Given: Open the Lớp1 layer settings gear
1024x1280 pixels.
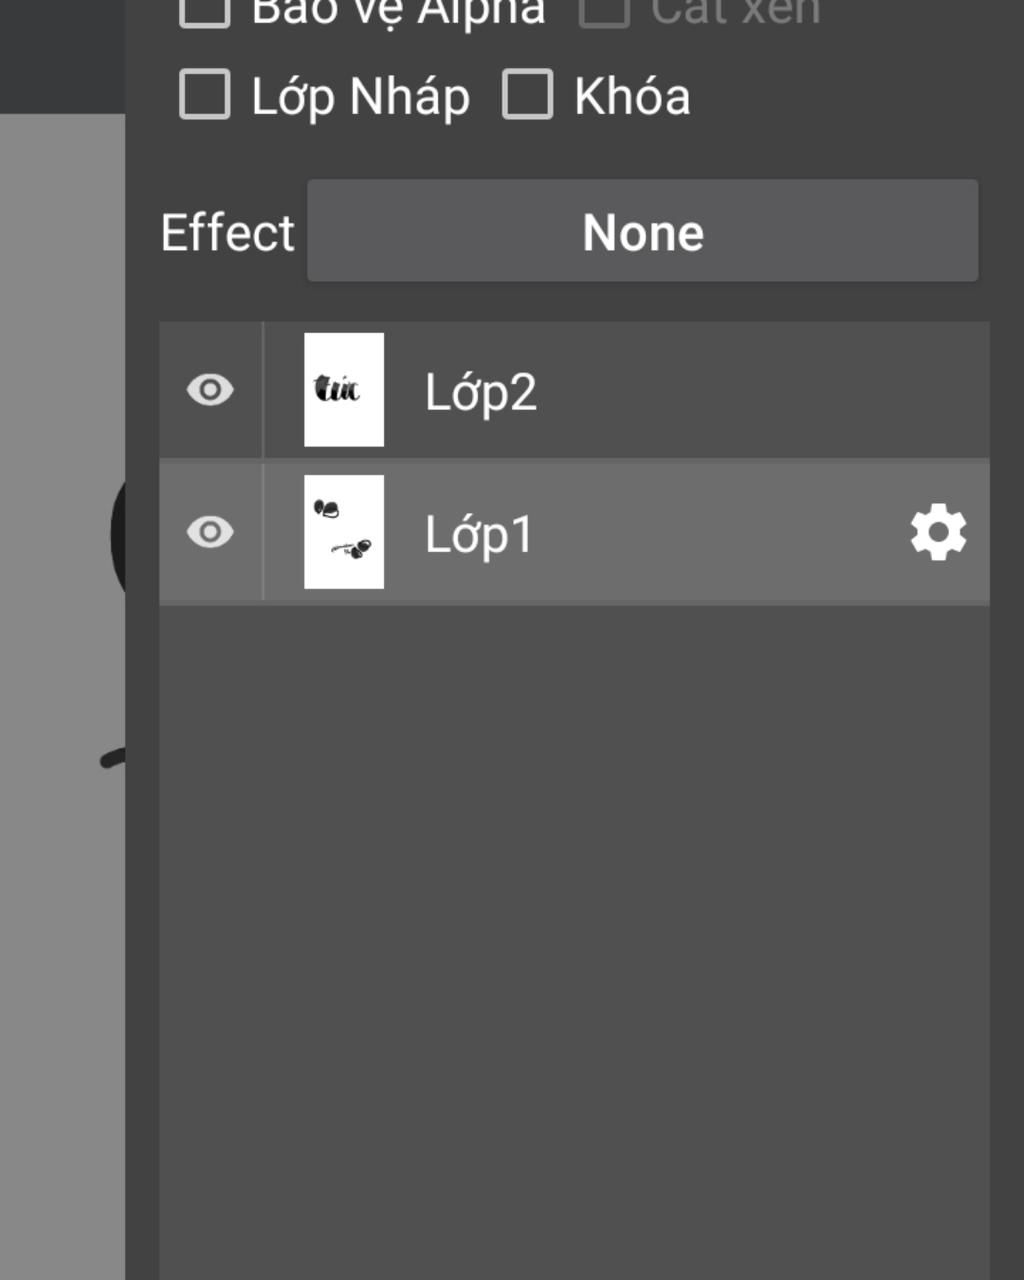Looking at the screenshot, I should pos(938,533).
